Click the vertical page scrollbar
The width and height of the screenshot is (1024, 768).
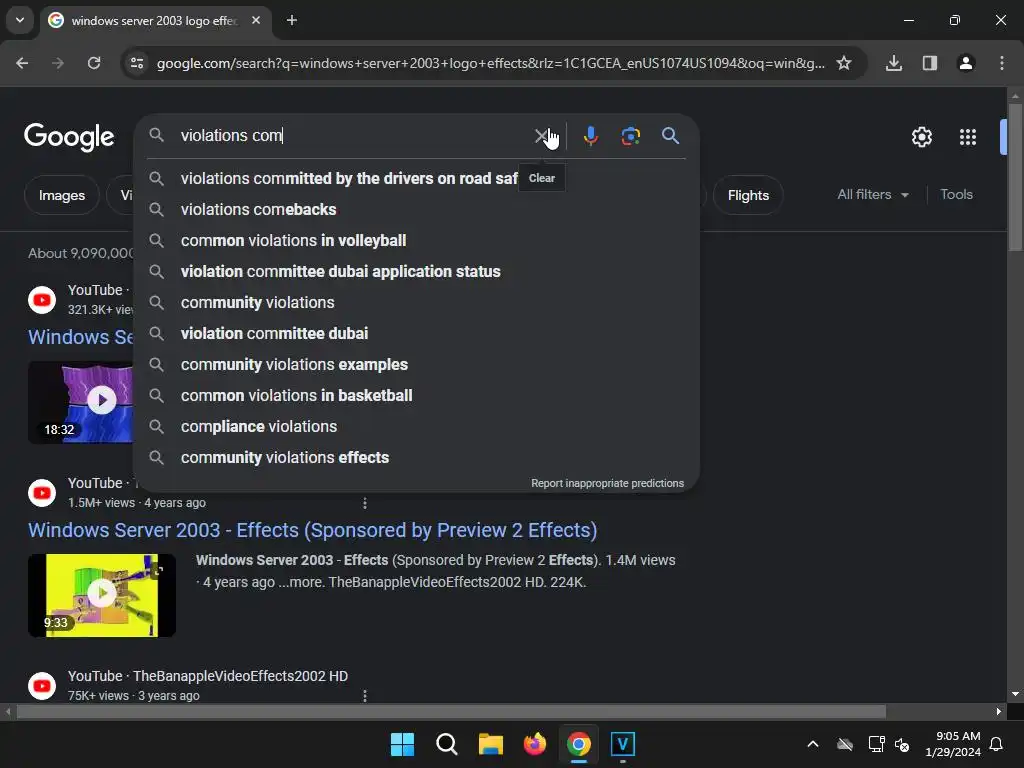pos(1015,176)
